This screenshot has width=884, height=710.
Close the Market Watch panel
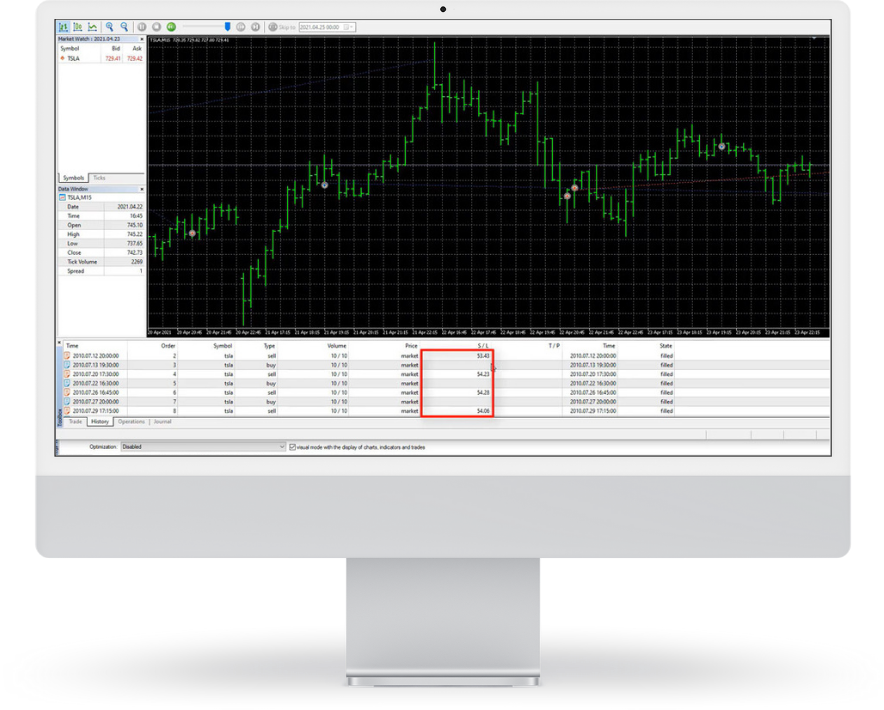(x=142, y=39)
